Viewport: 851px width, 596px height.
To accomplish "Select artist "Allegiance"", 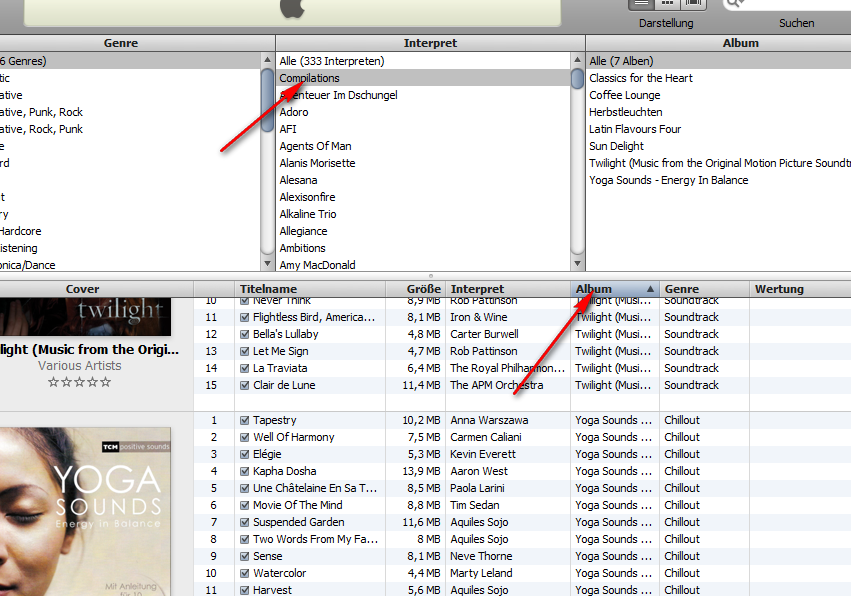I will point(423,231).
